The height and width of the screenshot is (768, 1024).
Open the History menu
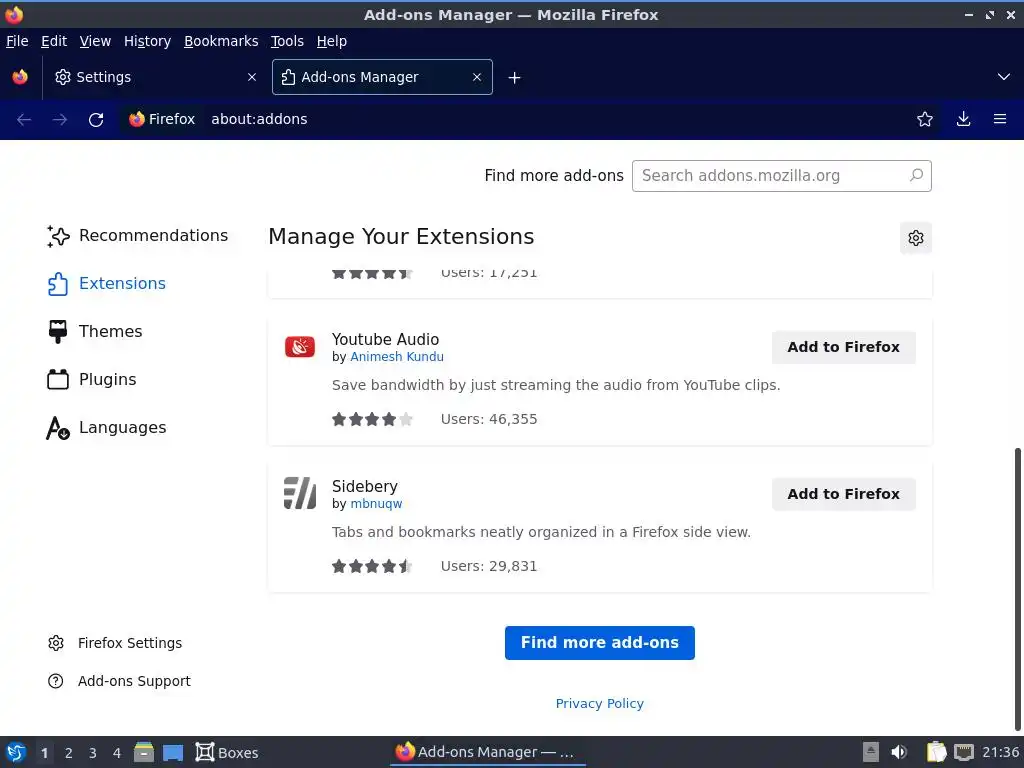[147, 41]
